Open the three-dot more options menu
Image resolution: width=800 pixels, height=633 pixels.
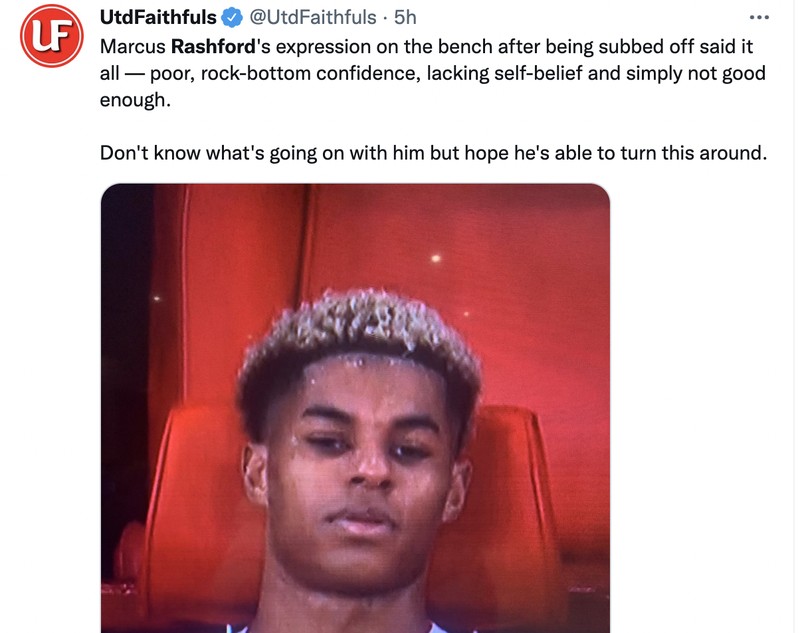[760, 18]
